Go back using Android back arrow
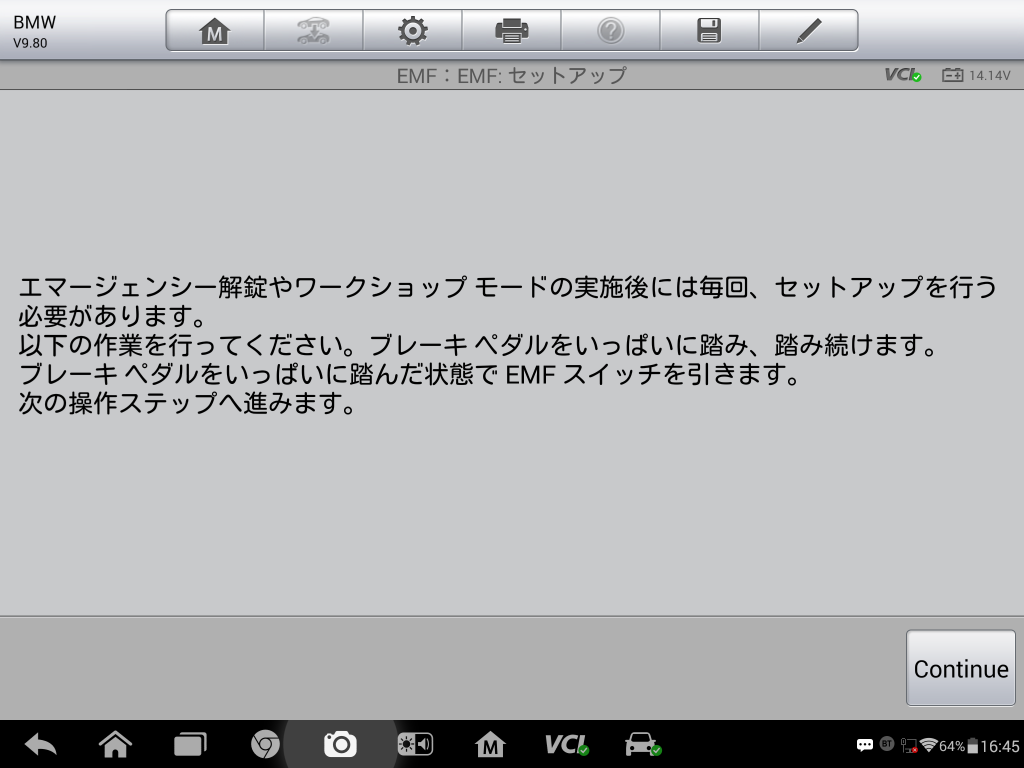Viewport: 1024px width, 768px height. click(x=40, y=745)
